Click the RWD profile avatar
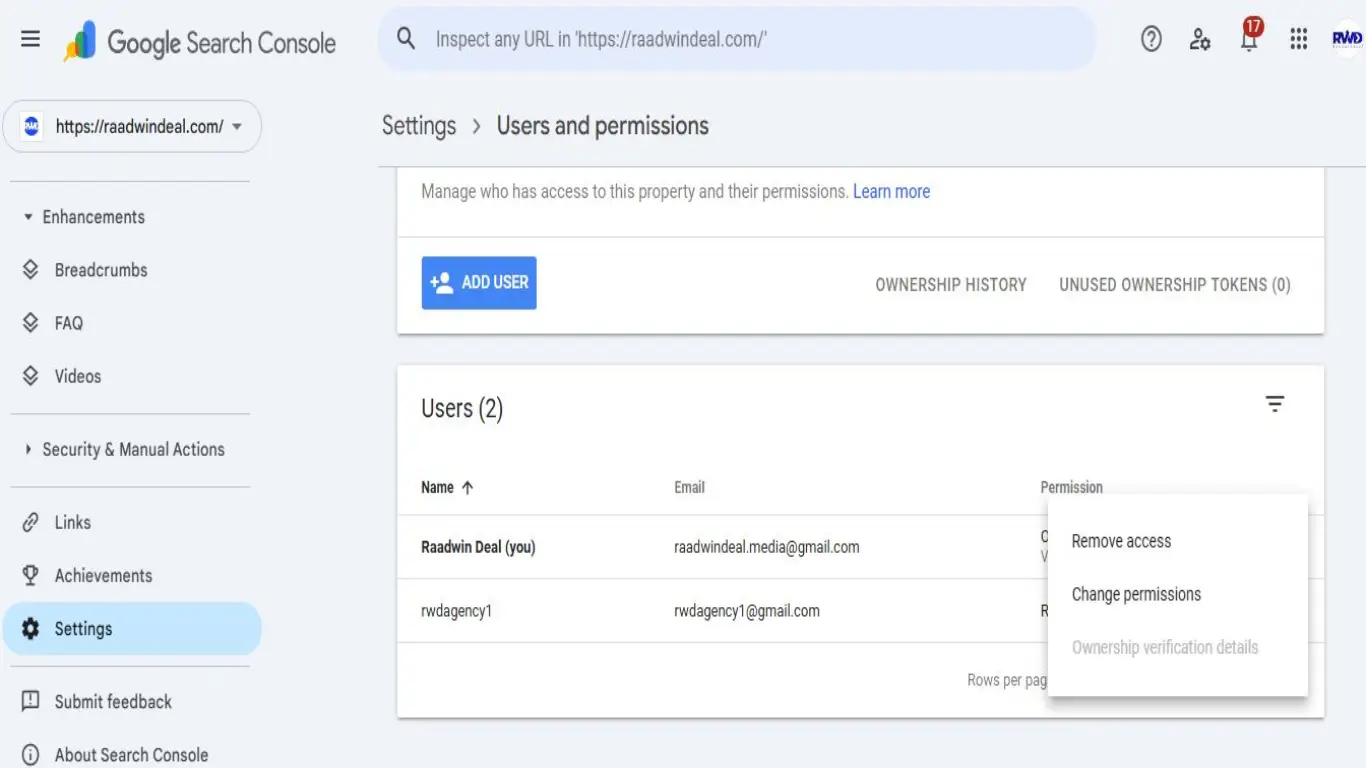The height and width of the screenshot is (768, 1366). click(1344, 39)
